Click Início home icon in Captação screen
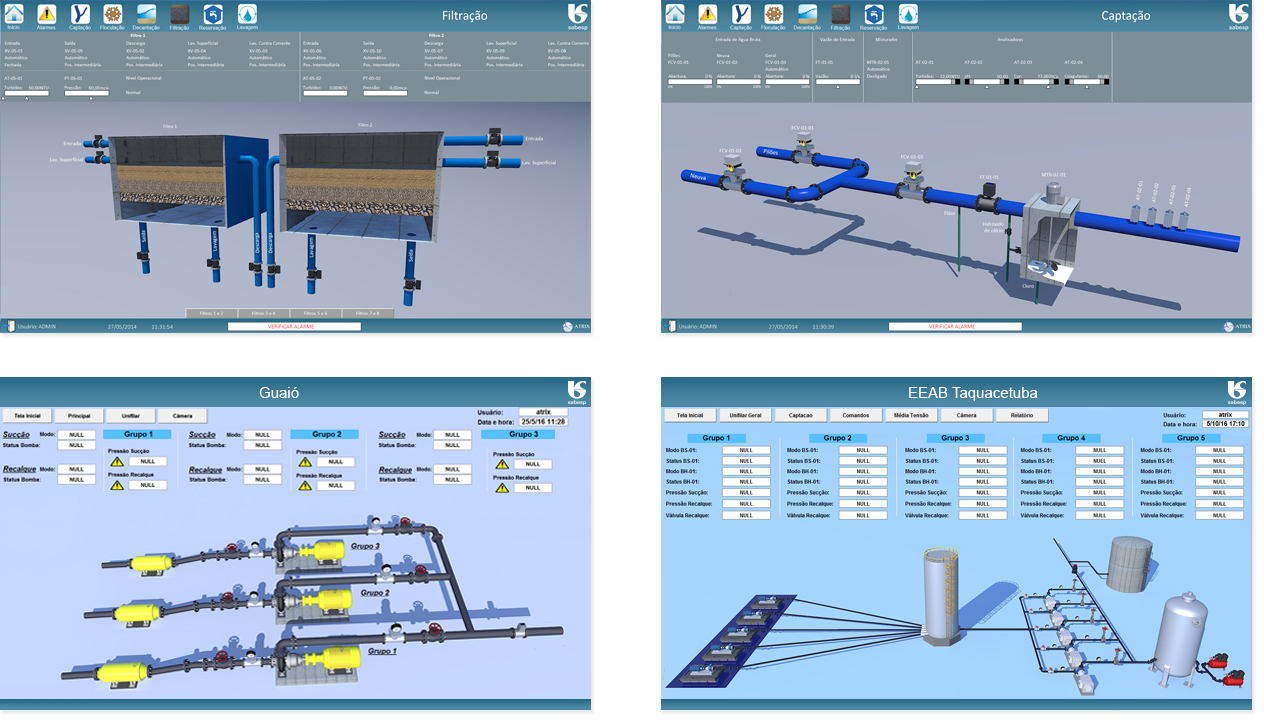 pos(675,14)
